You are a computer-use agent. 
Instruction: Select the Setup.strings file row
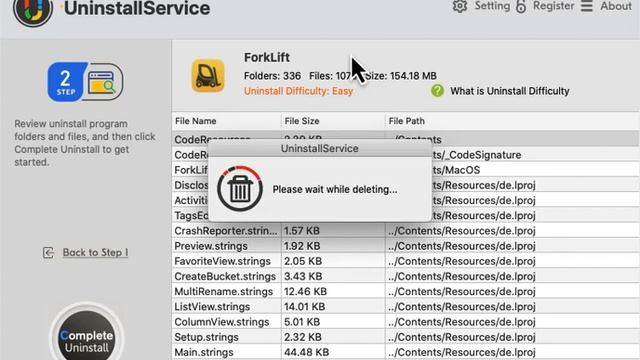pos(405,337)
